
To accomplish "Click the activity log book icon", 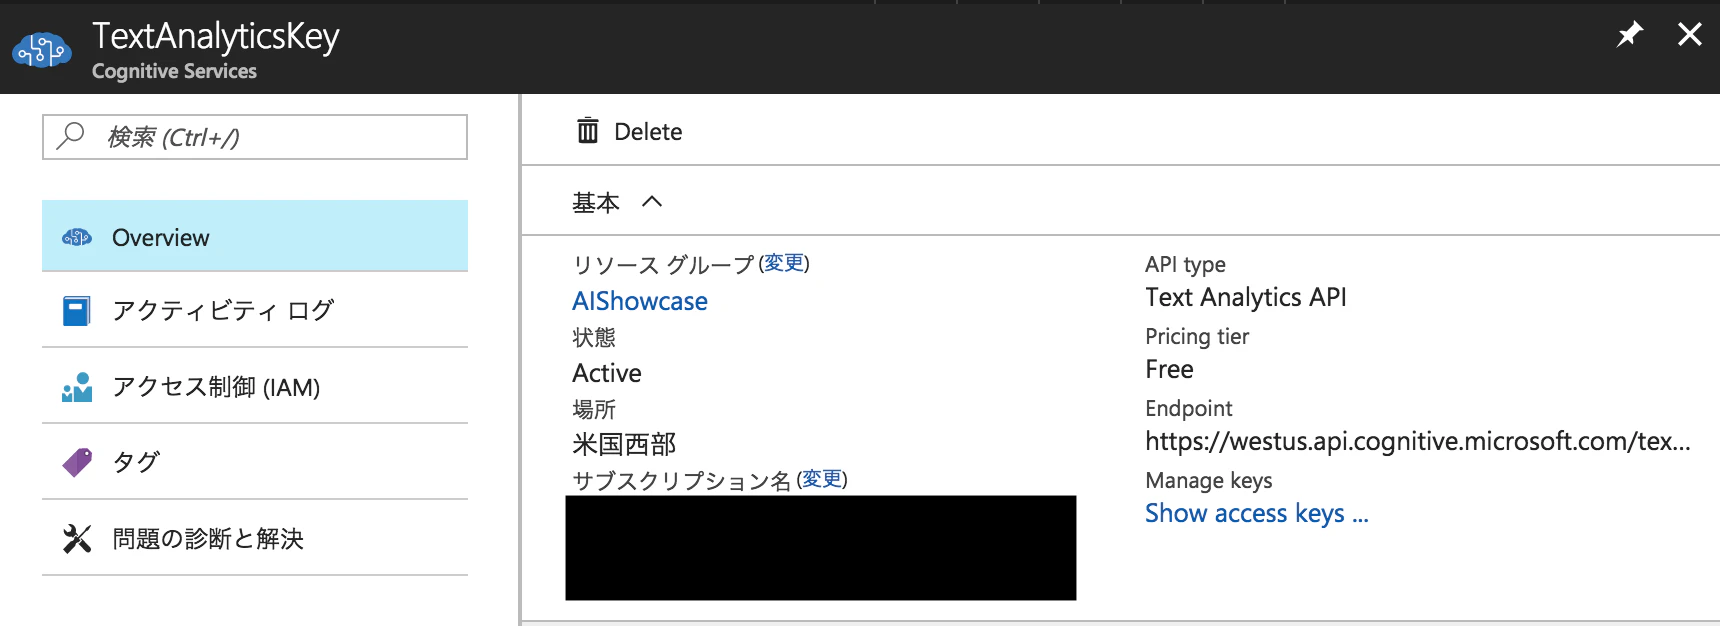I will (77, 311).
